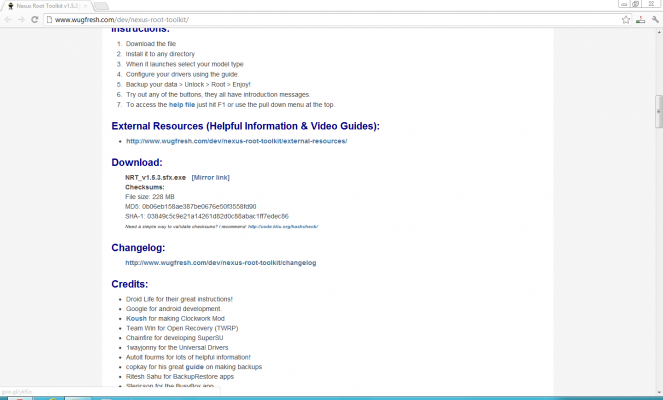Viewport: 663px width, 400px height.
Task: Open the external-resources URL link
Action: (x=236, y=141)
